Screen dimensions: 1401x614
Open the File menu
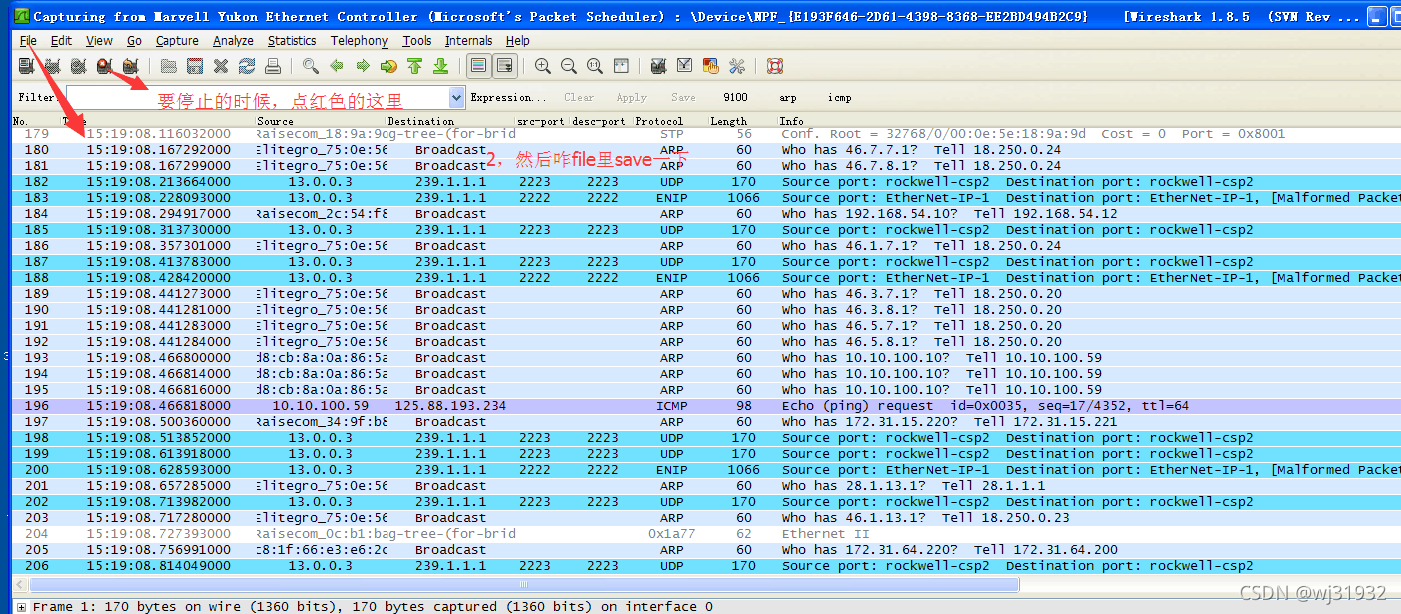(28, 41)
